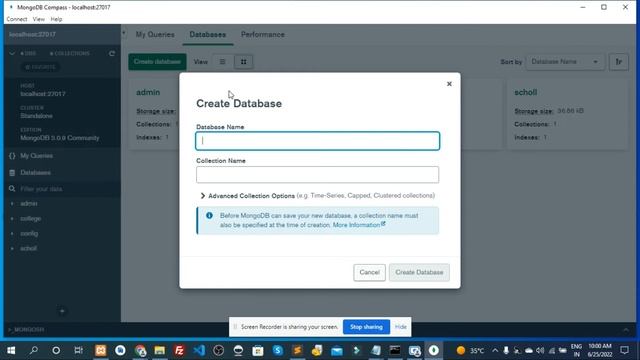Toggle the sort order icon button
Viewport: 640px width, 360px height.
point(619,62)
